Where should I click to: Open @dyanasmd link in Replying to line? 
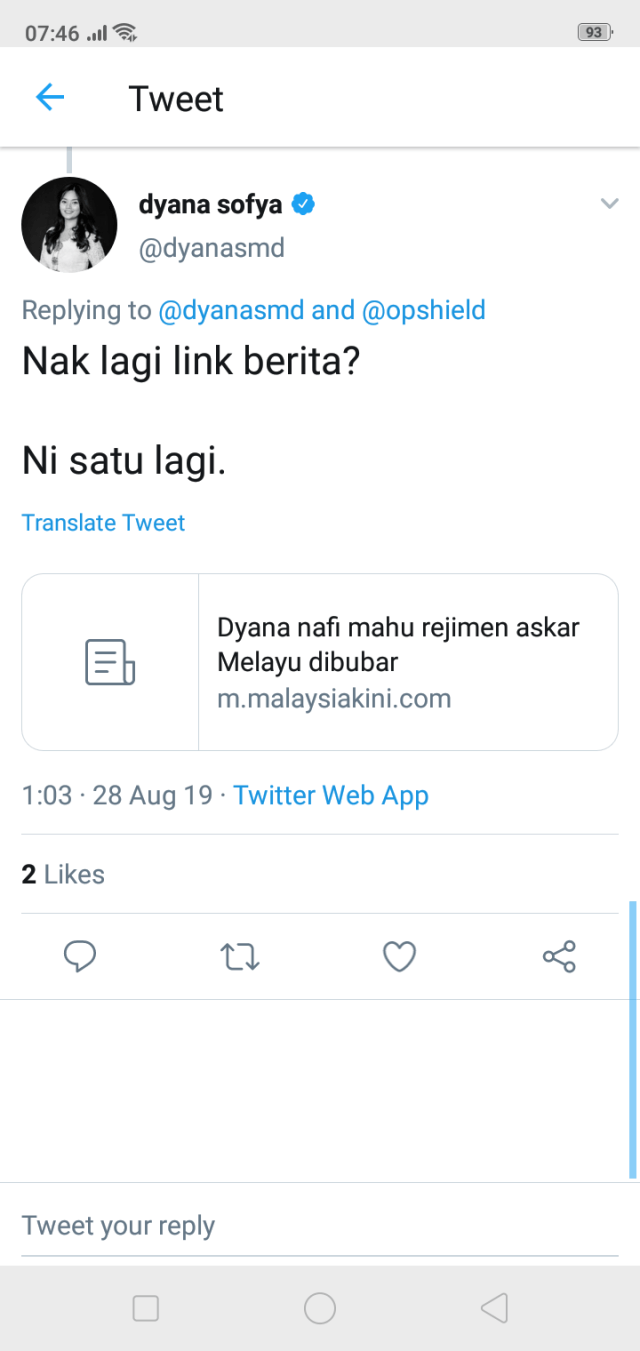(230, 310)
